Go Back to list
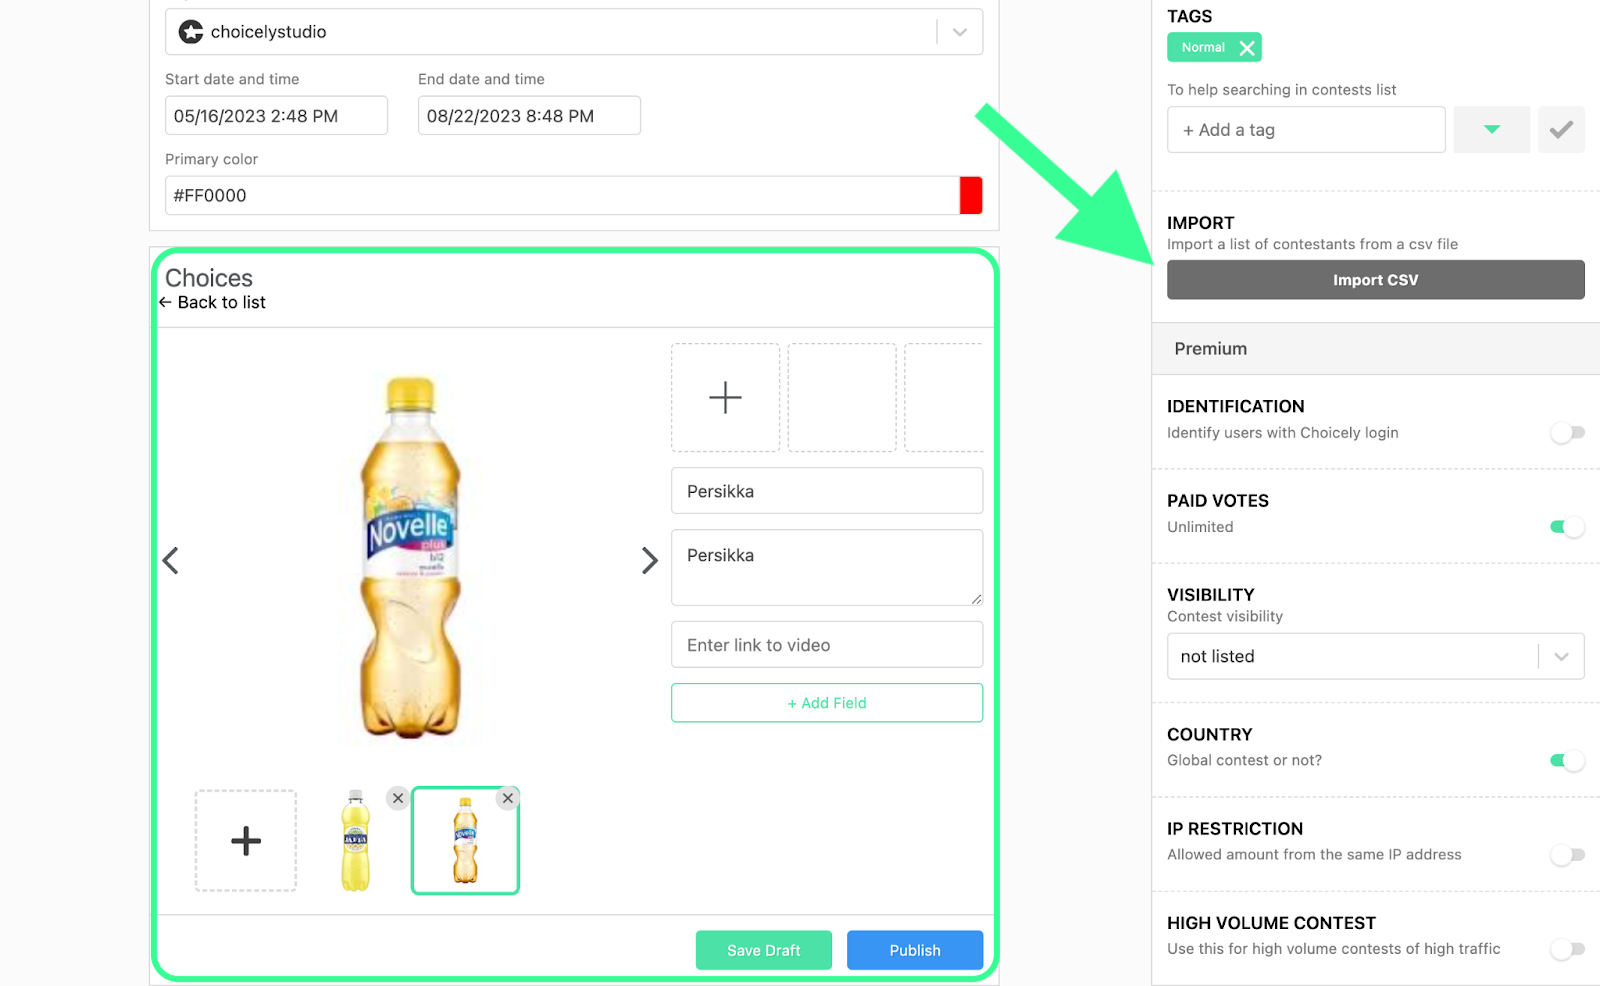The height and width of the screenshot is (986, 1600). coord(212,302)
